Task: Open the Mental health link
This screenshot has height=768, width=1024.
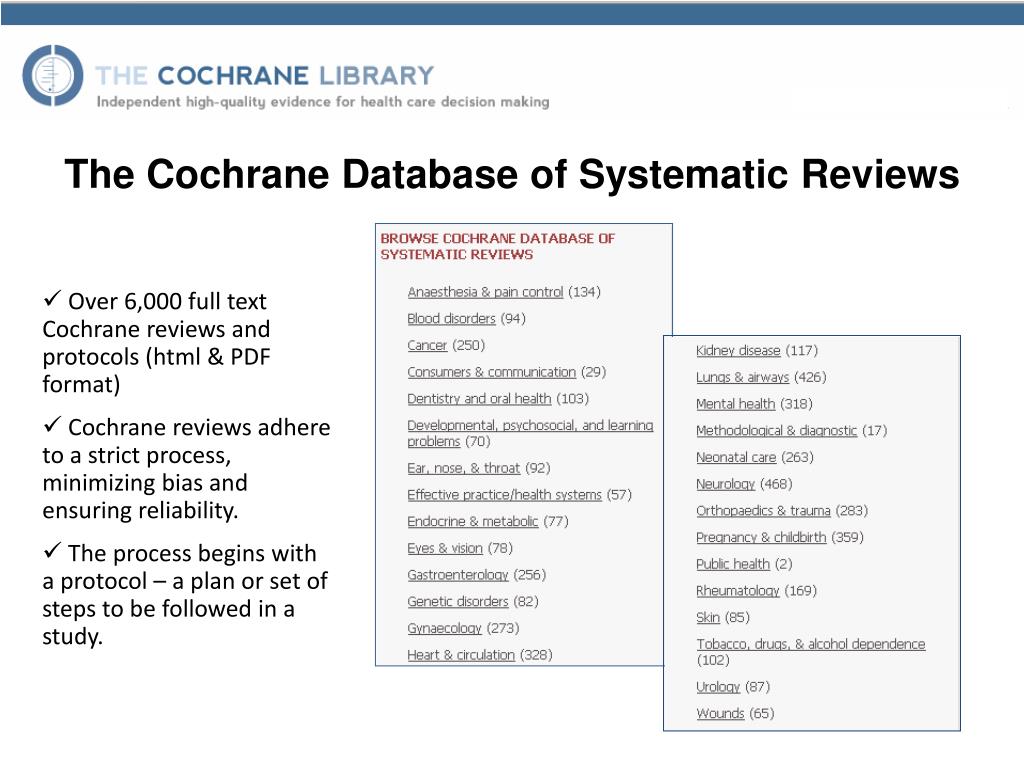Action: coord(735,404)
